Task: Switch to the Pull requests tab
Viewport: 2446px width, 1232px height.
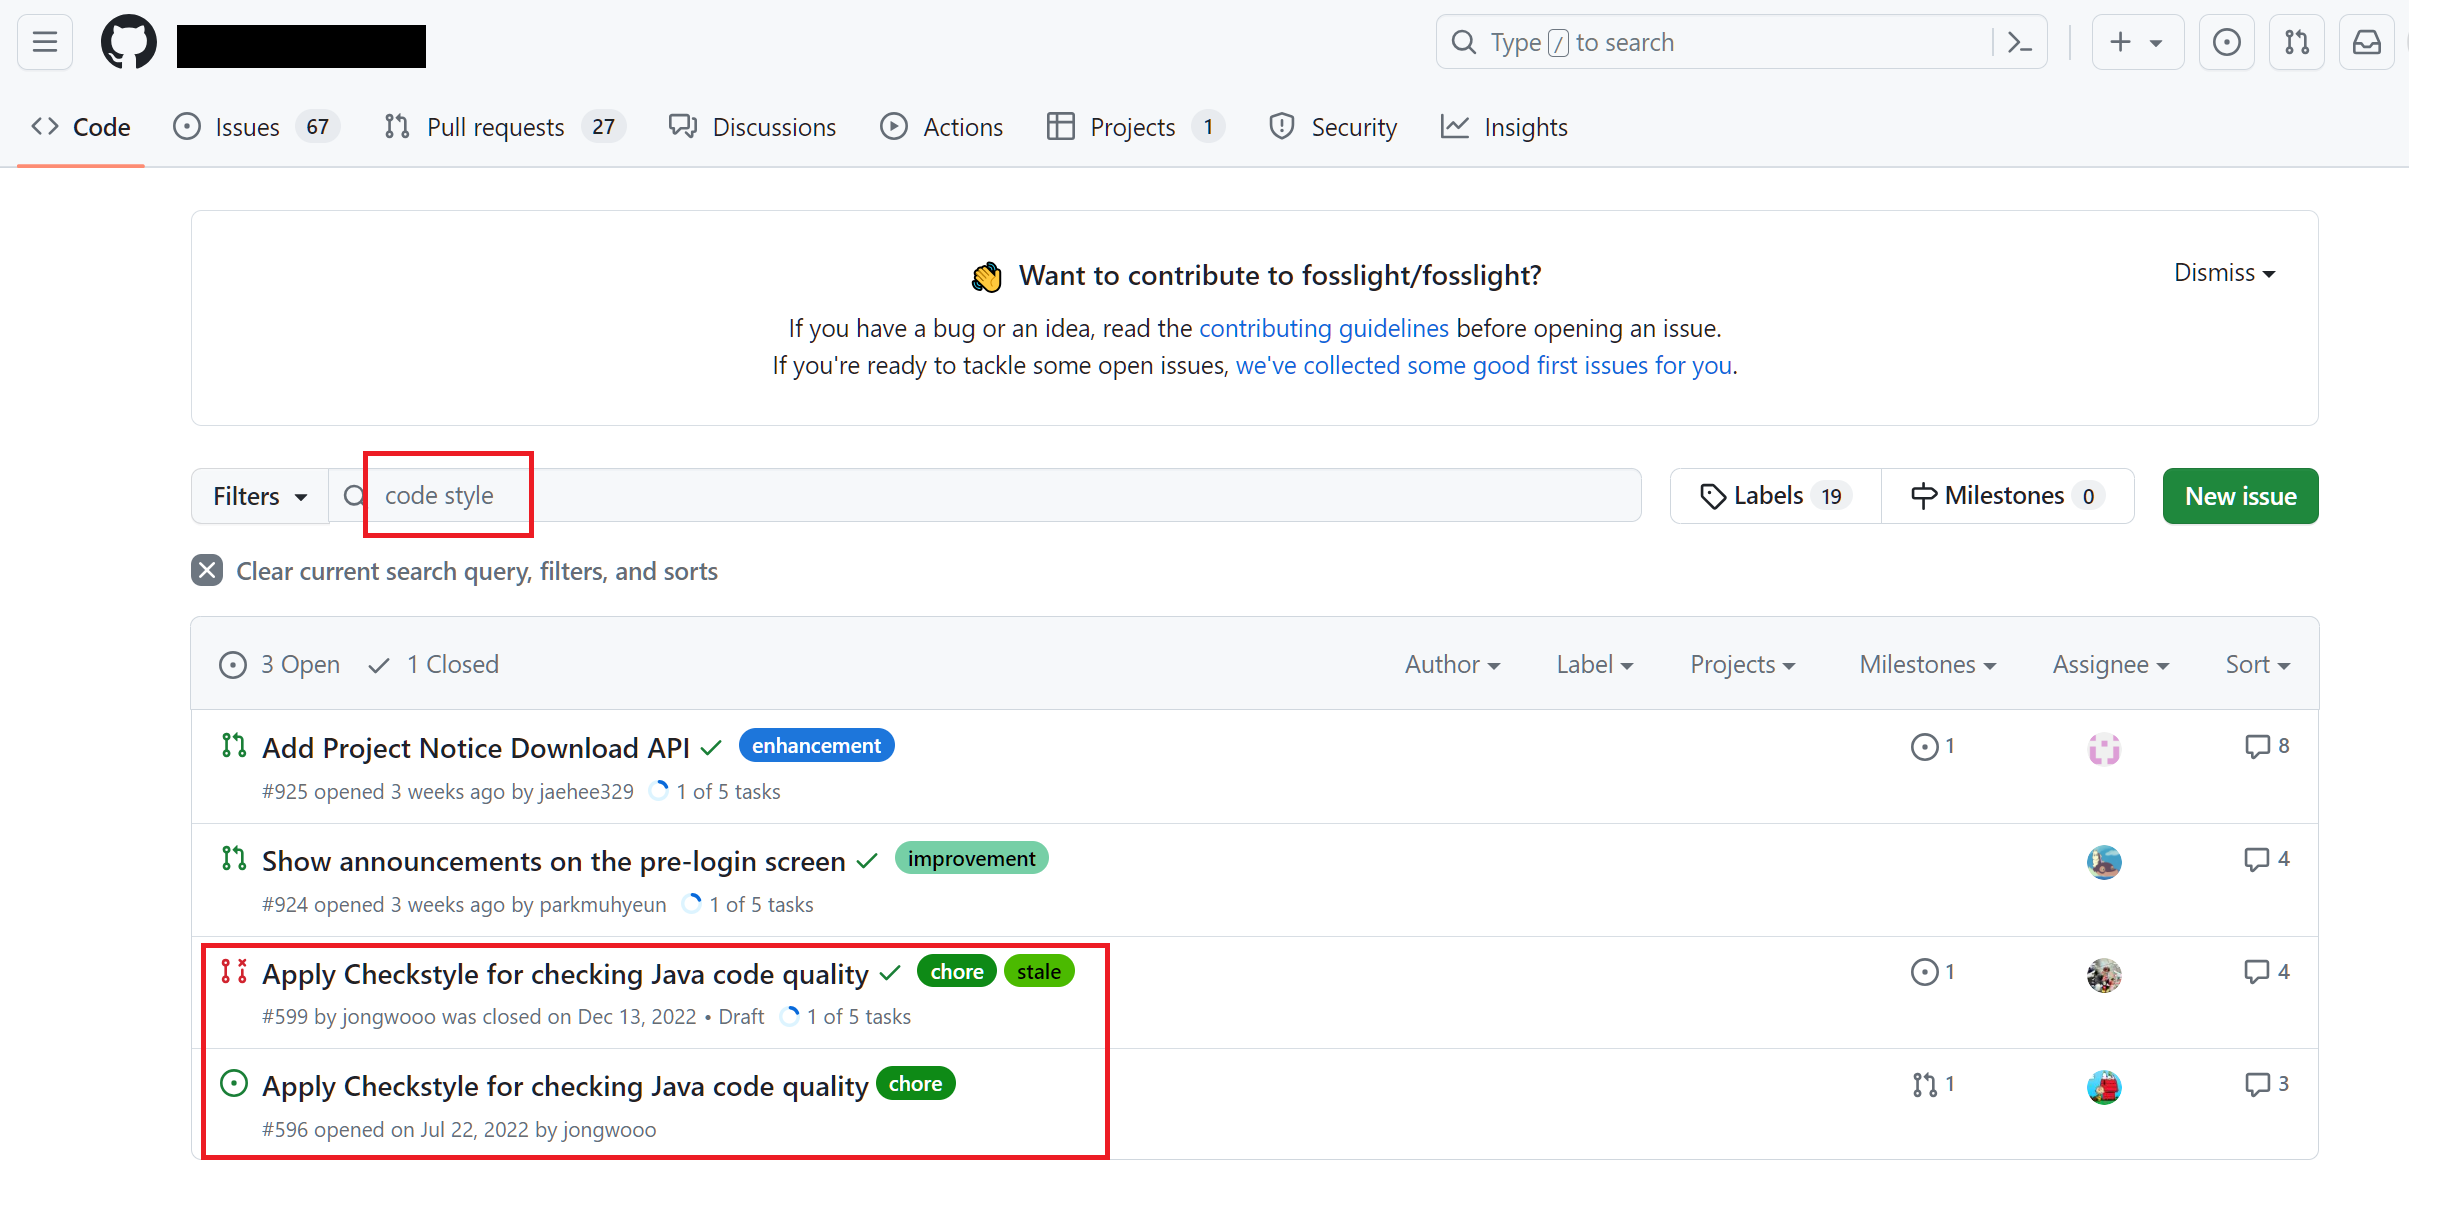Action: click(495, 127)
